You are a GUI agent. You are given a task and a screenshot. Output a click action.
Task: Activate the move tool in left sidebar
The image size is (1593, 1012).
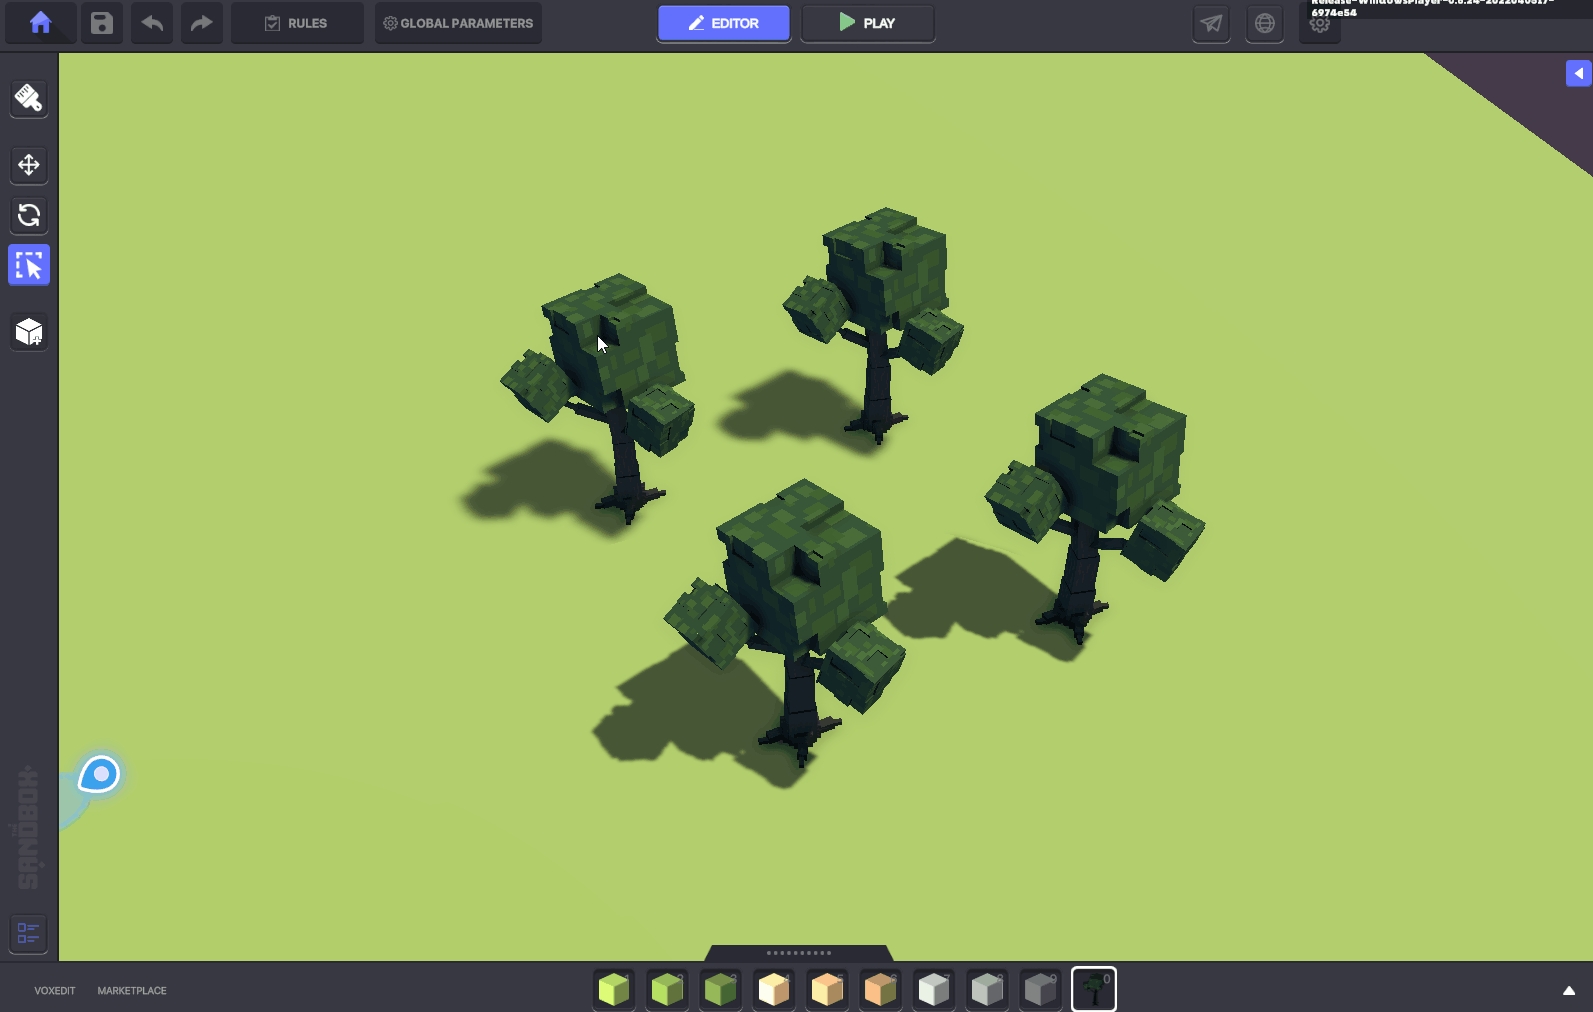pos(29,165)
